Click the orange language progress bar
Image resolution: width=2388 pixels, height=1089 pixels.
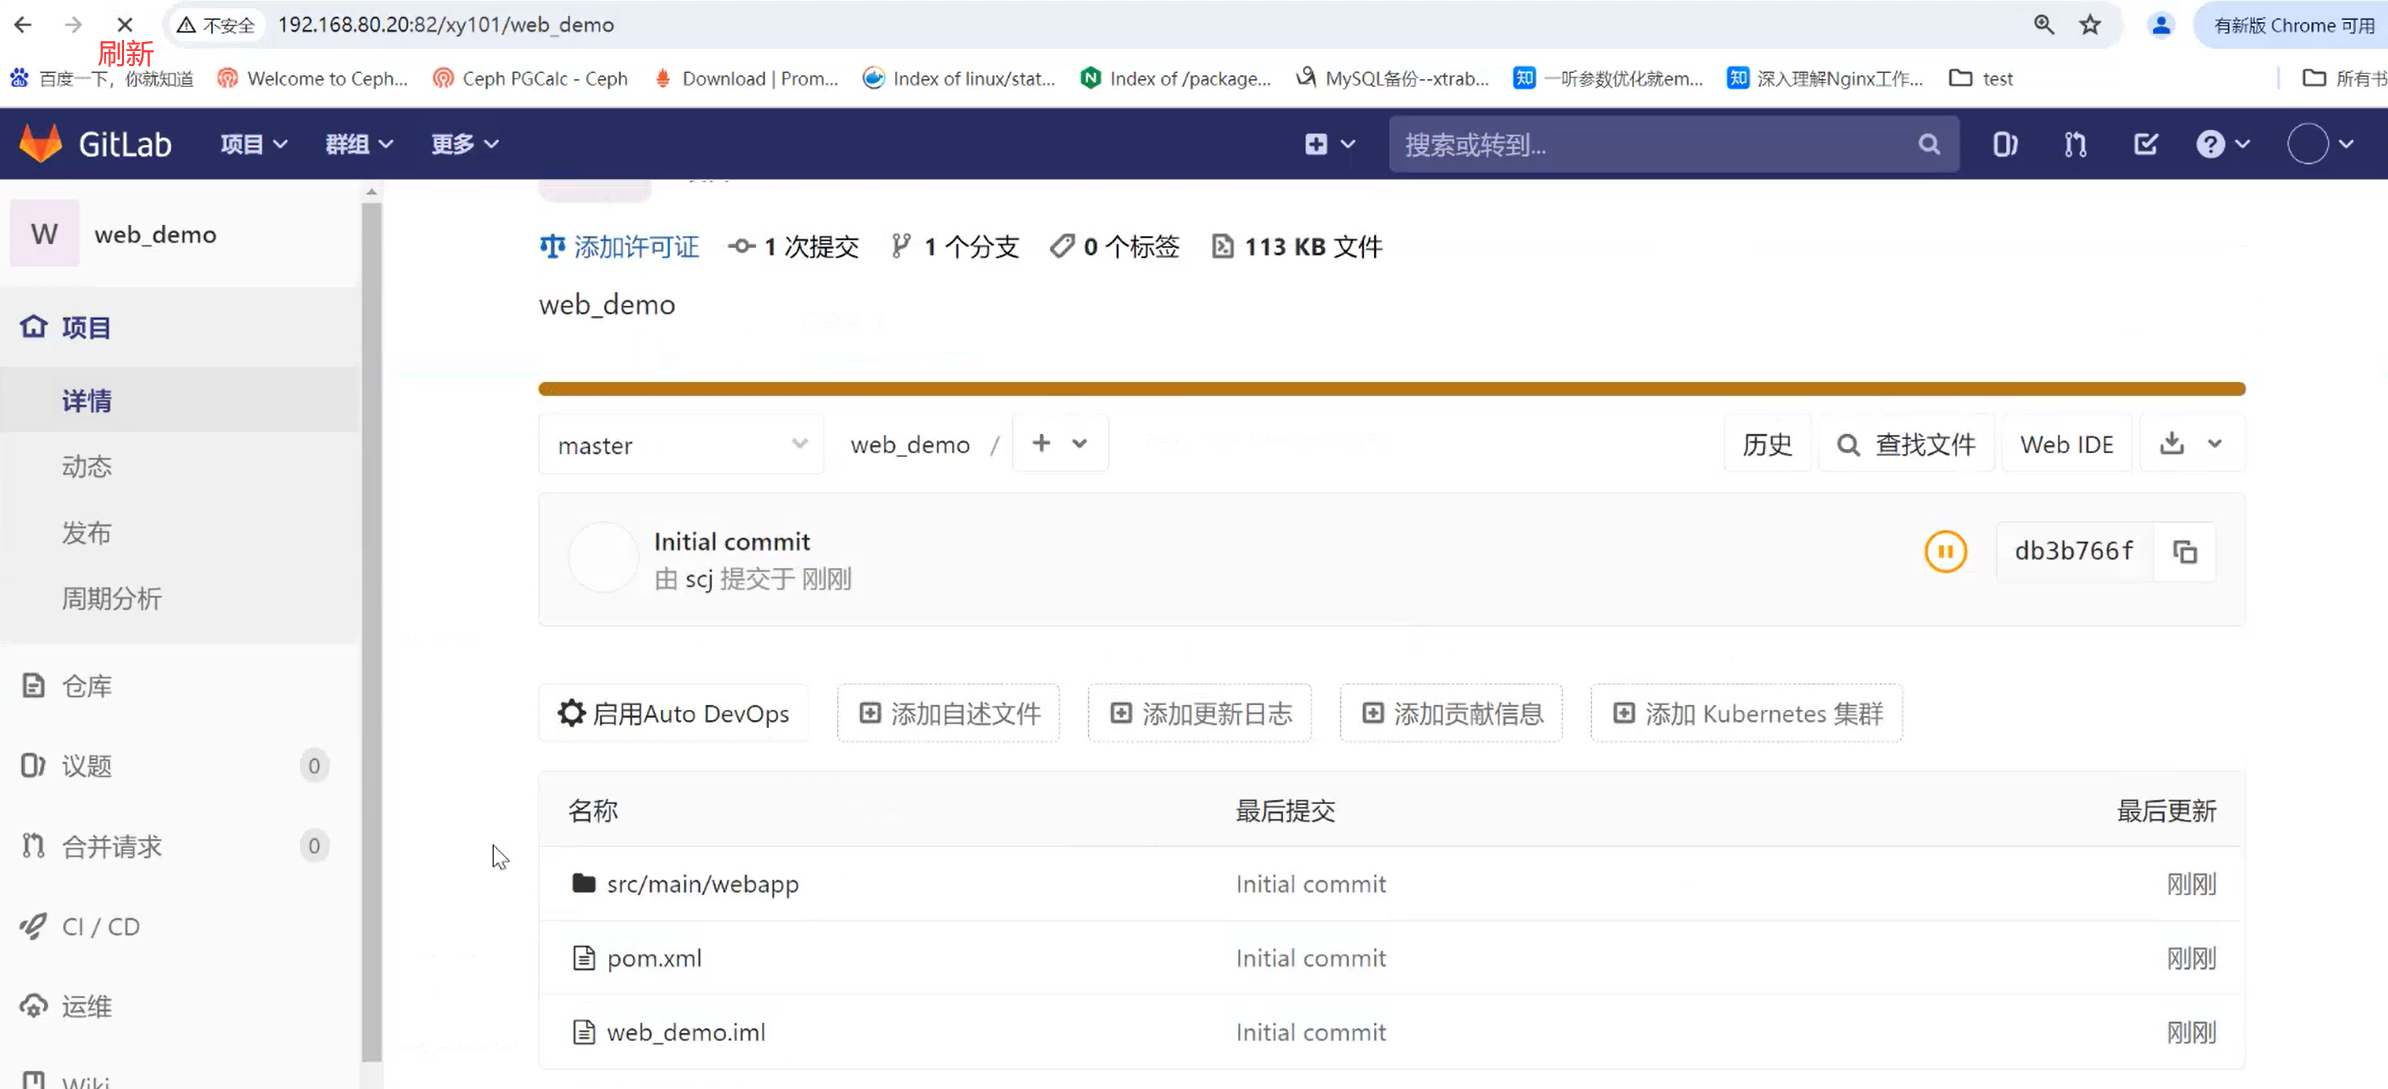coord(1391,389)
